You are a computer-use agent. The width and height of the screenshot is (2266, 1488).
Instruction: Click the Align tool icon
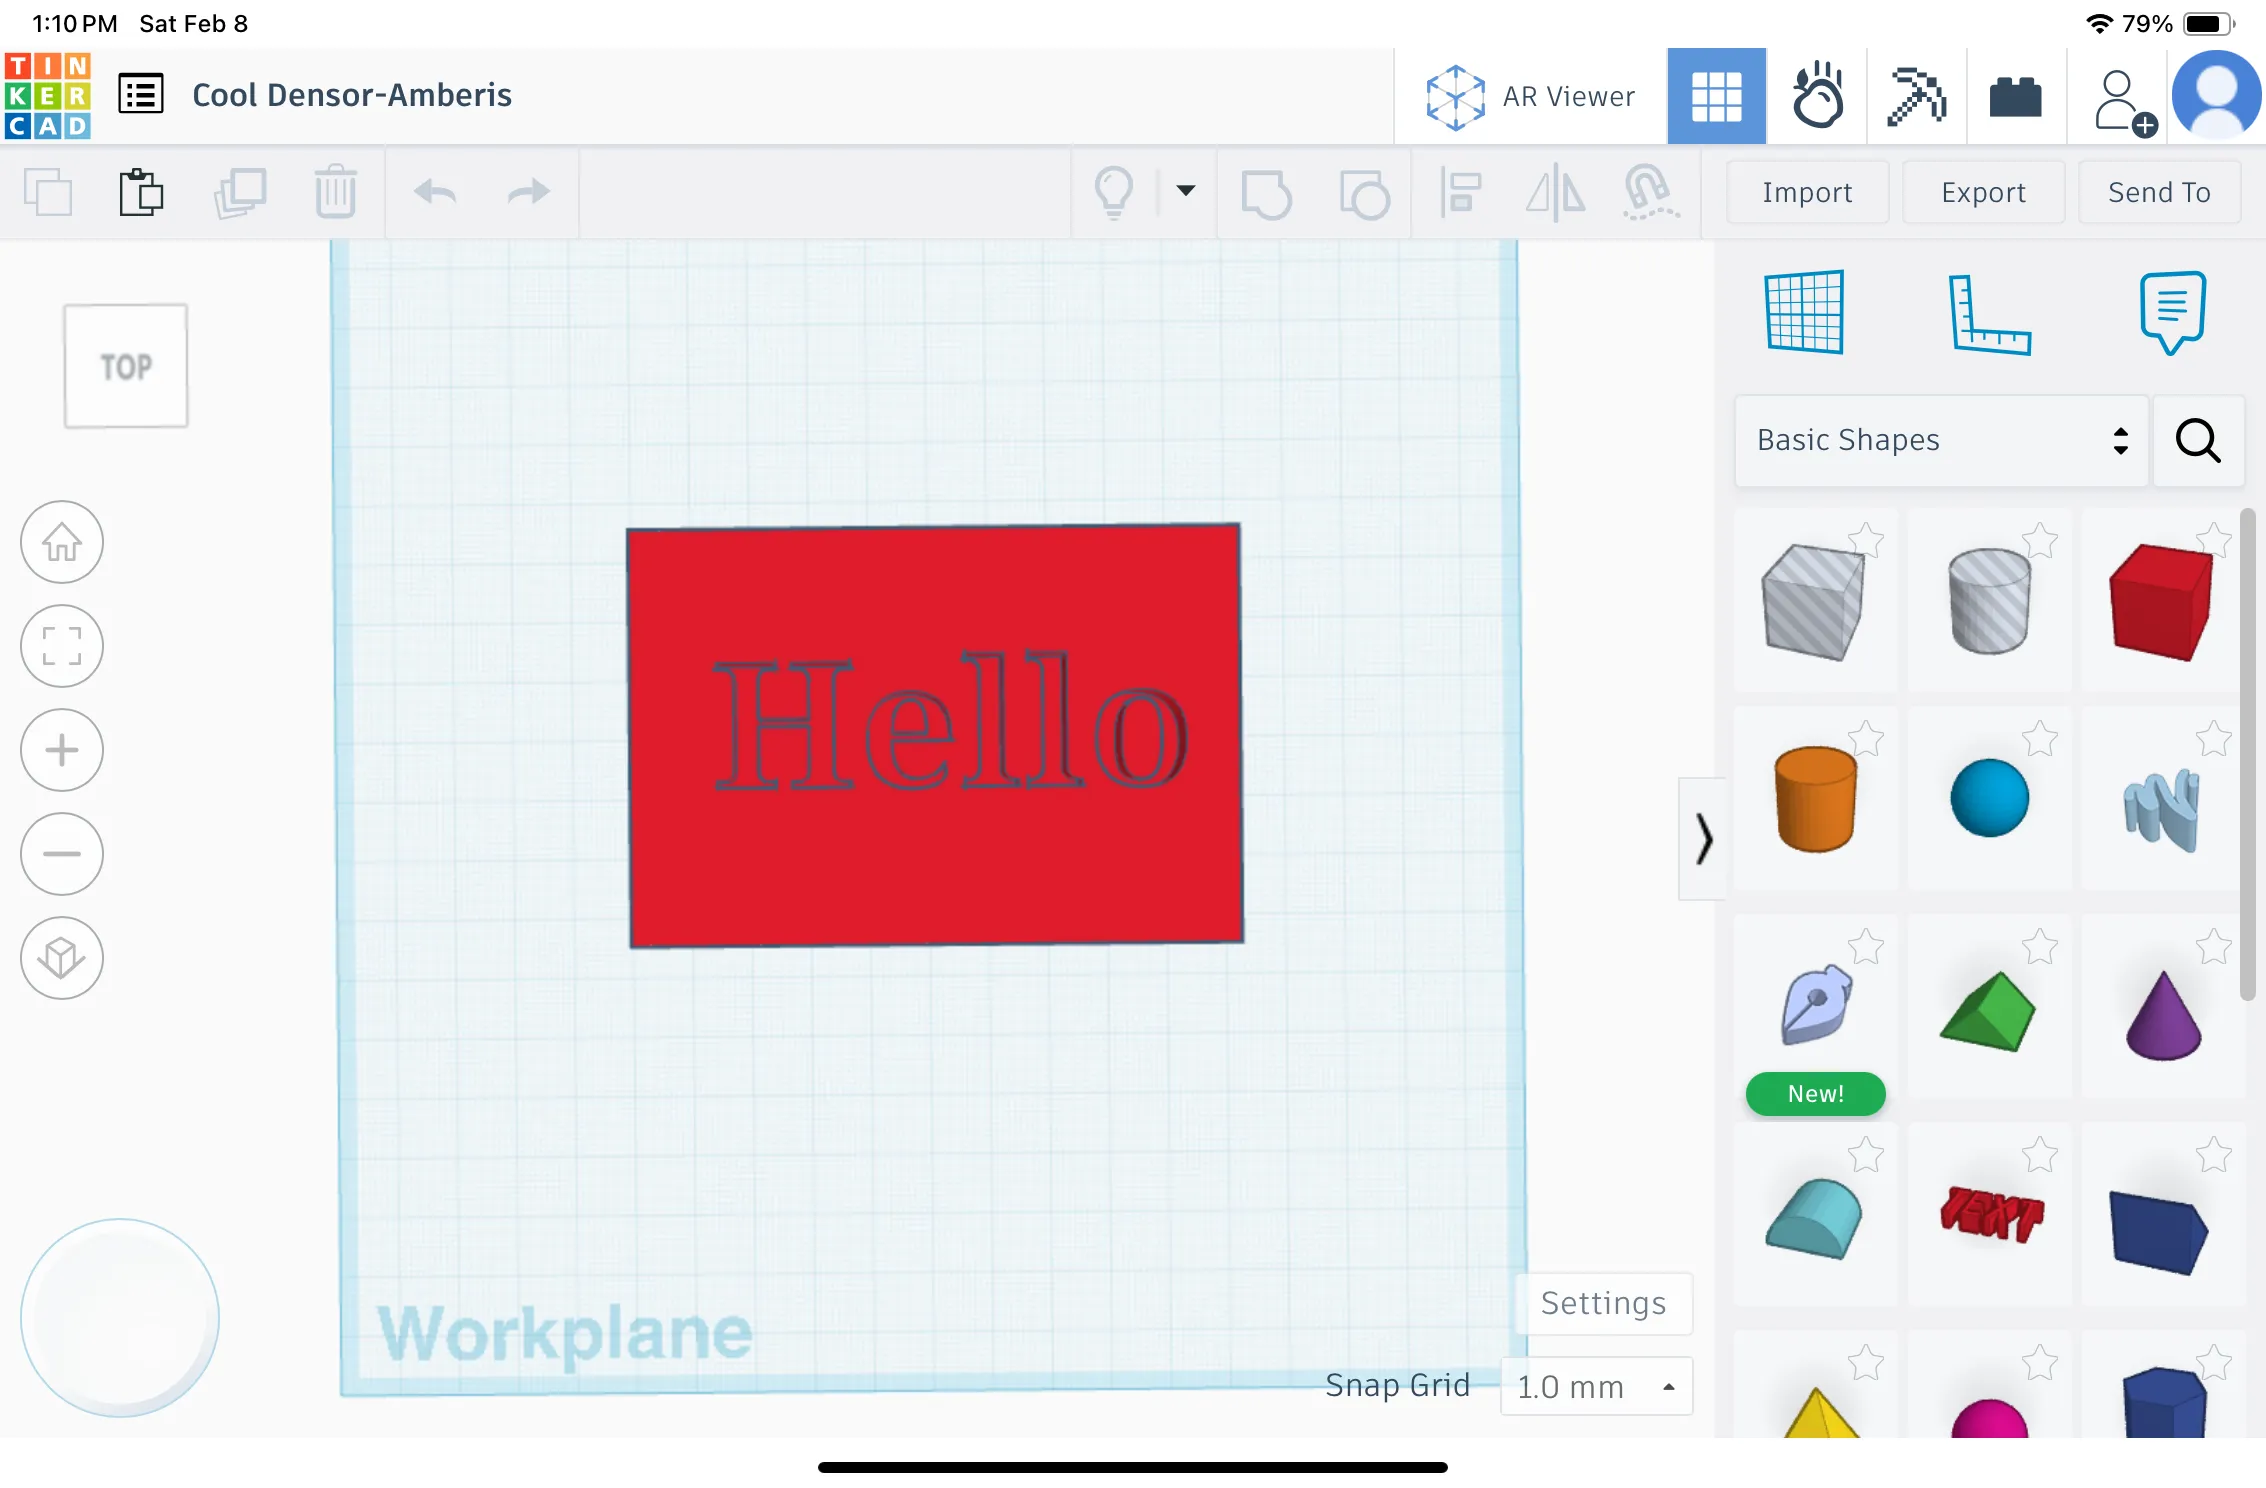pyautogui.click(x=1461, y=192)
